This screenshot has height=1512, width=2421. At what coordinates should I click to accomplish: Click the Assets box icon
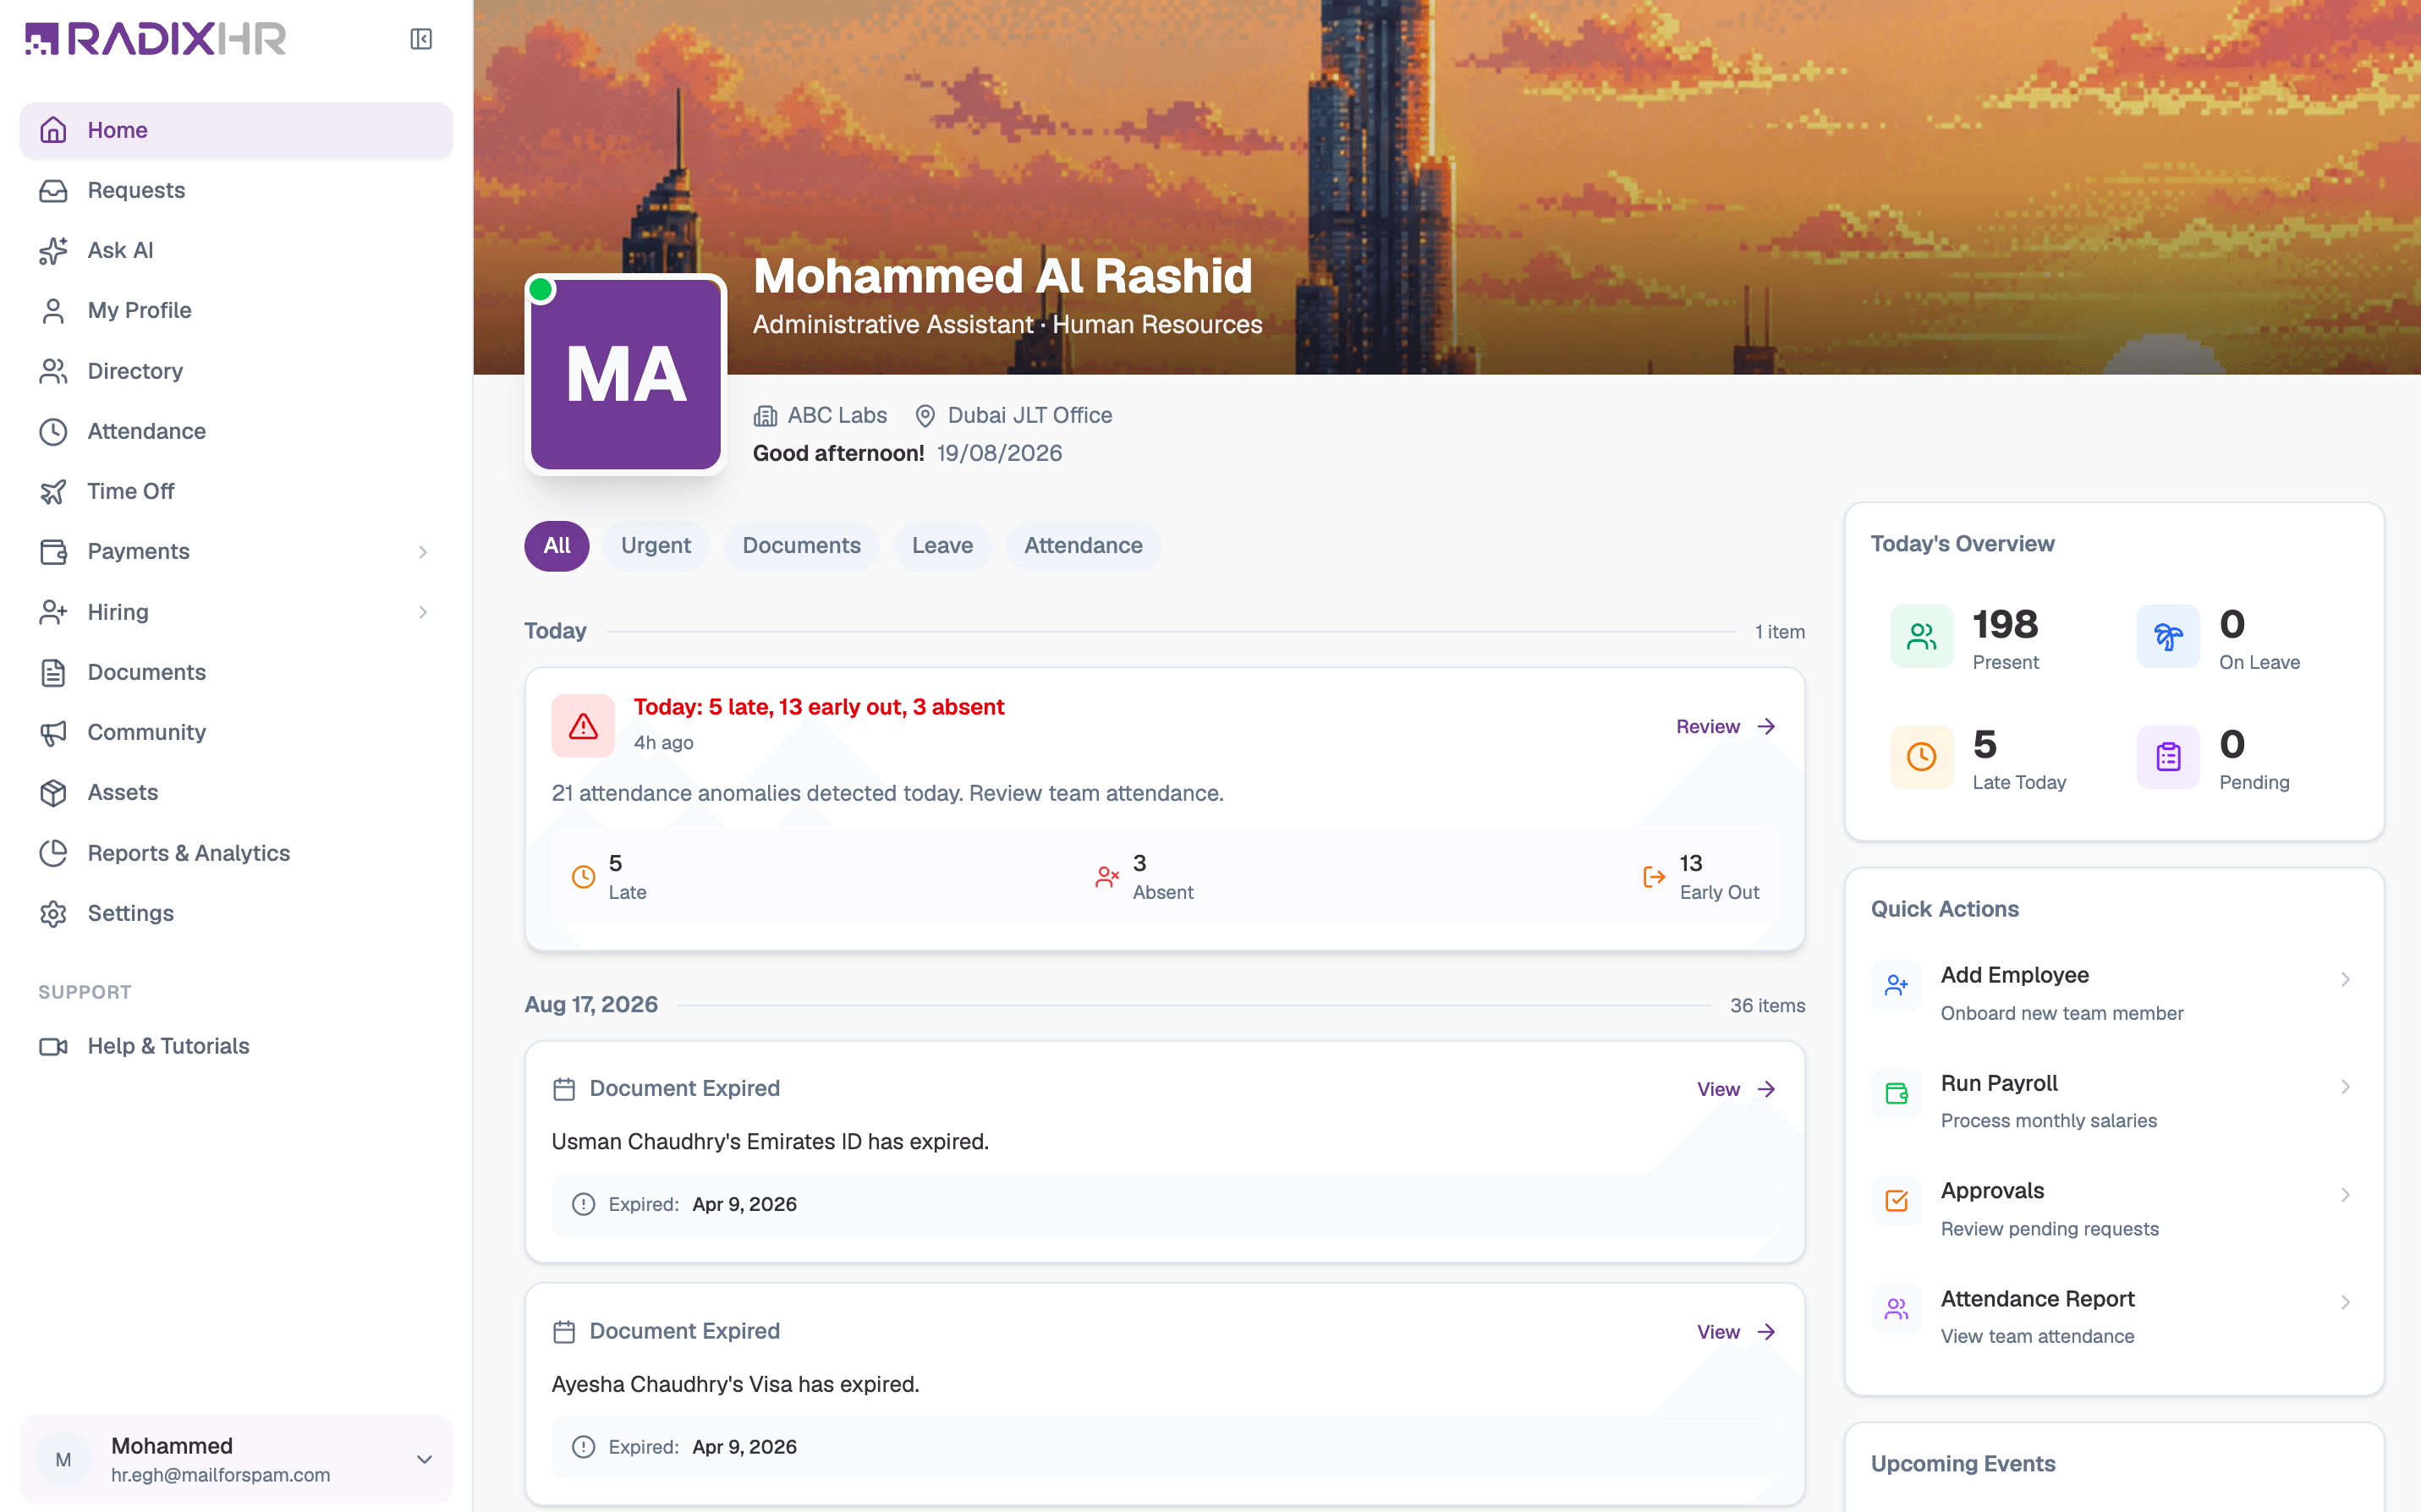53,792
